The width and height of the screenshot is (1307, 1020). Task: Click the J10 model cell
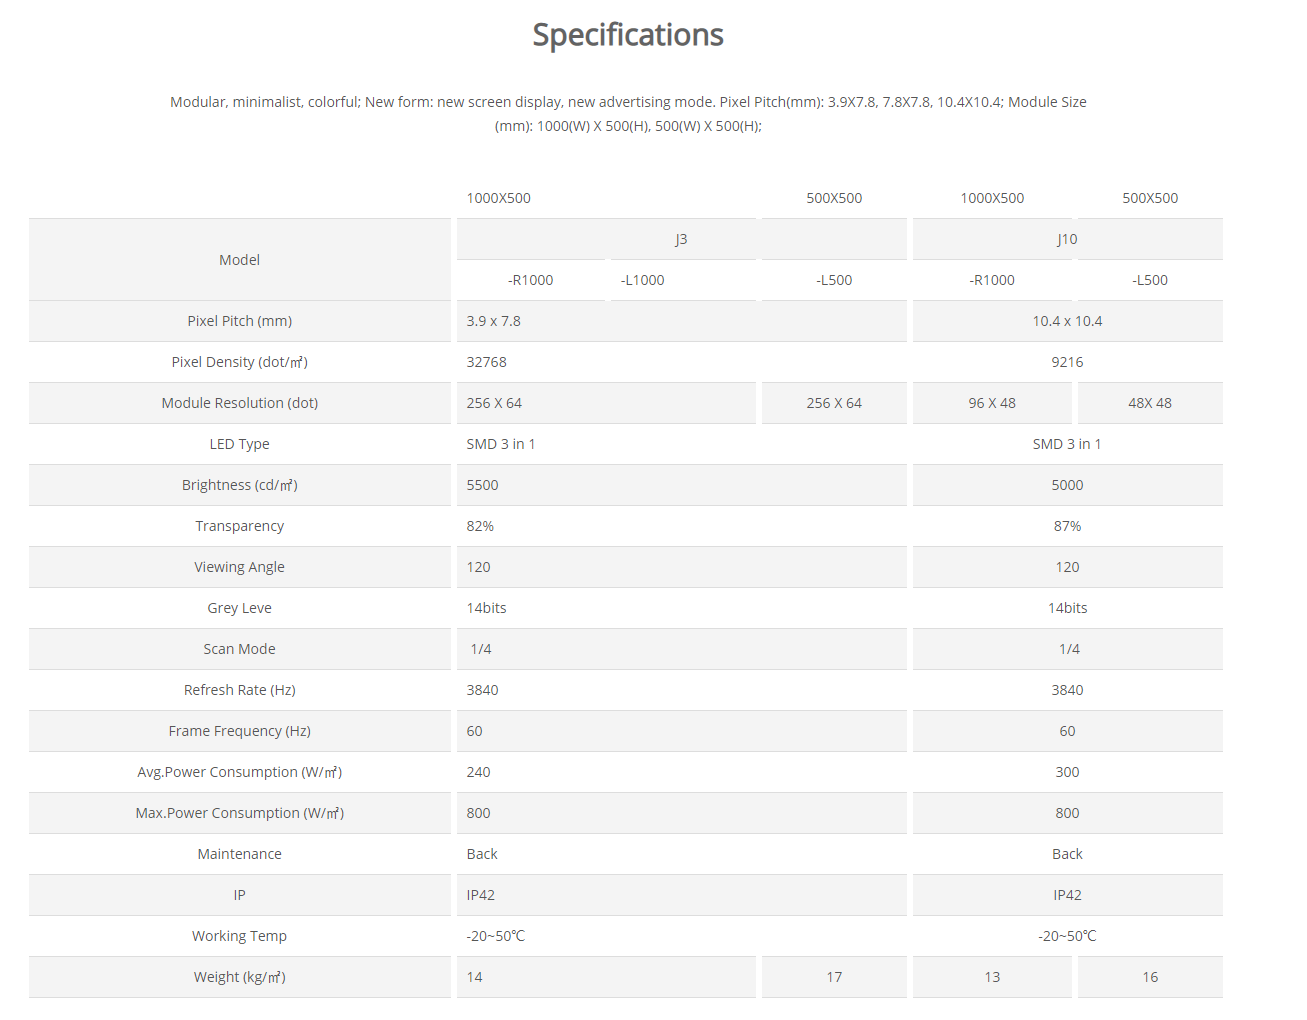(x=1067, y=239)
